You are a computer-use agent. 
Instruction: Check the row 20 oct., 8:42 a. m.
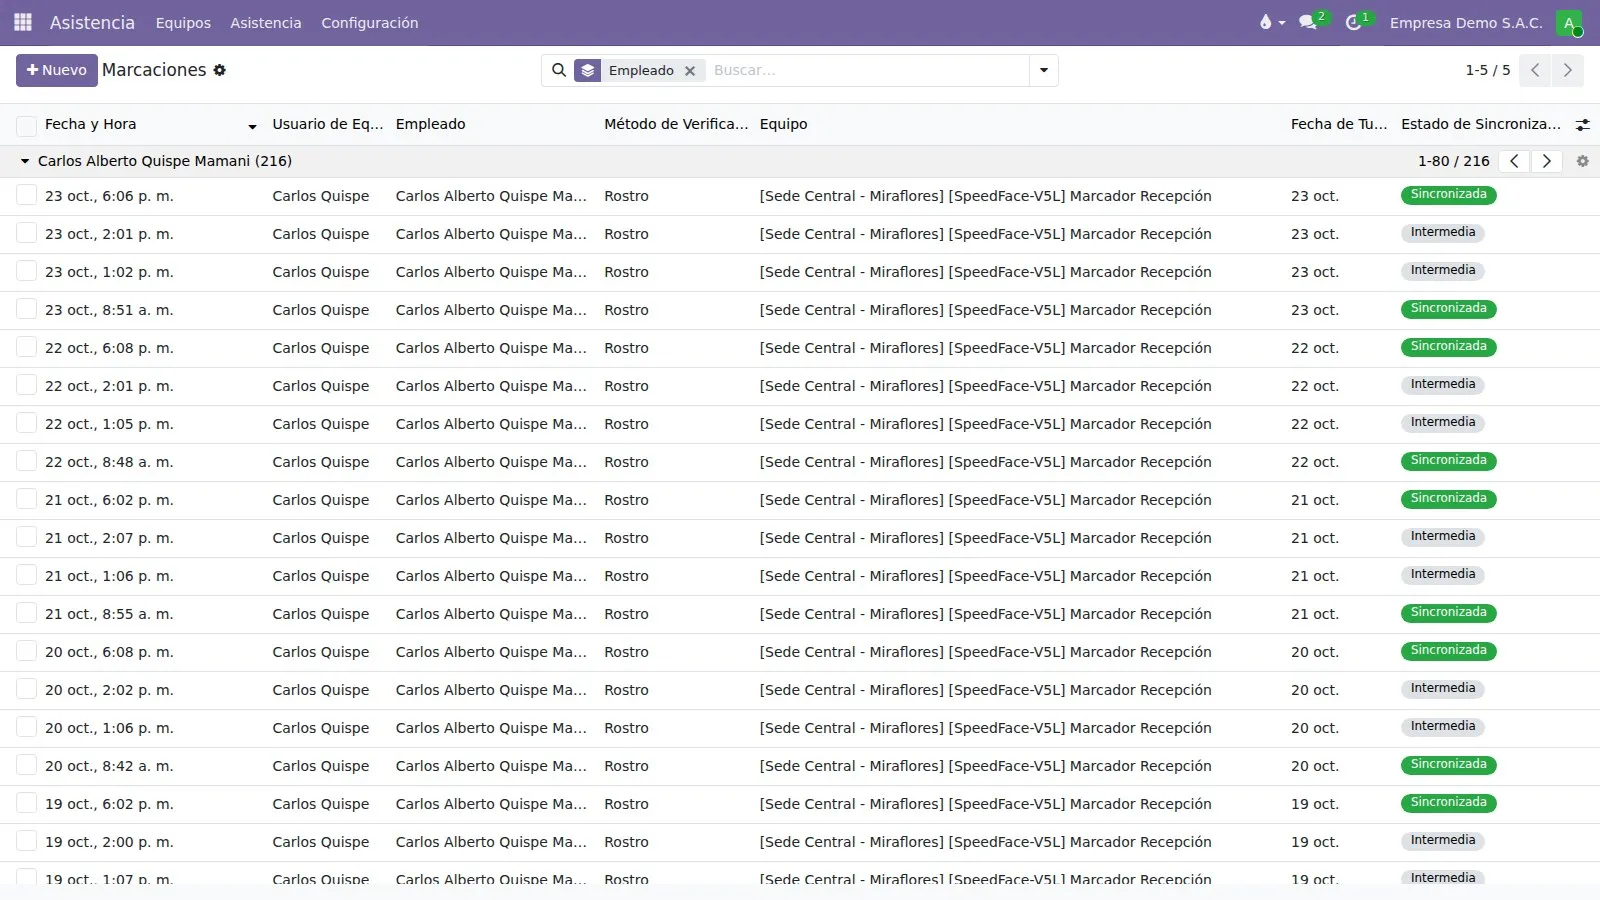pos(27,765)
